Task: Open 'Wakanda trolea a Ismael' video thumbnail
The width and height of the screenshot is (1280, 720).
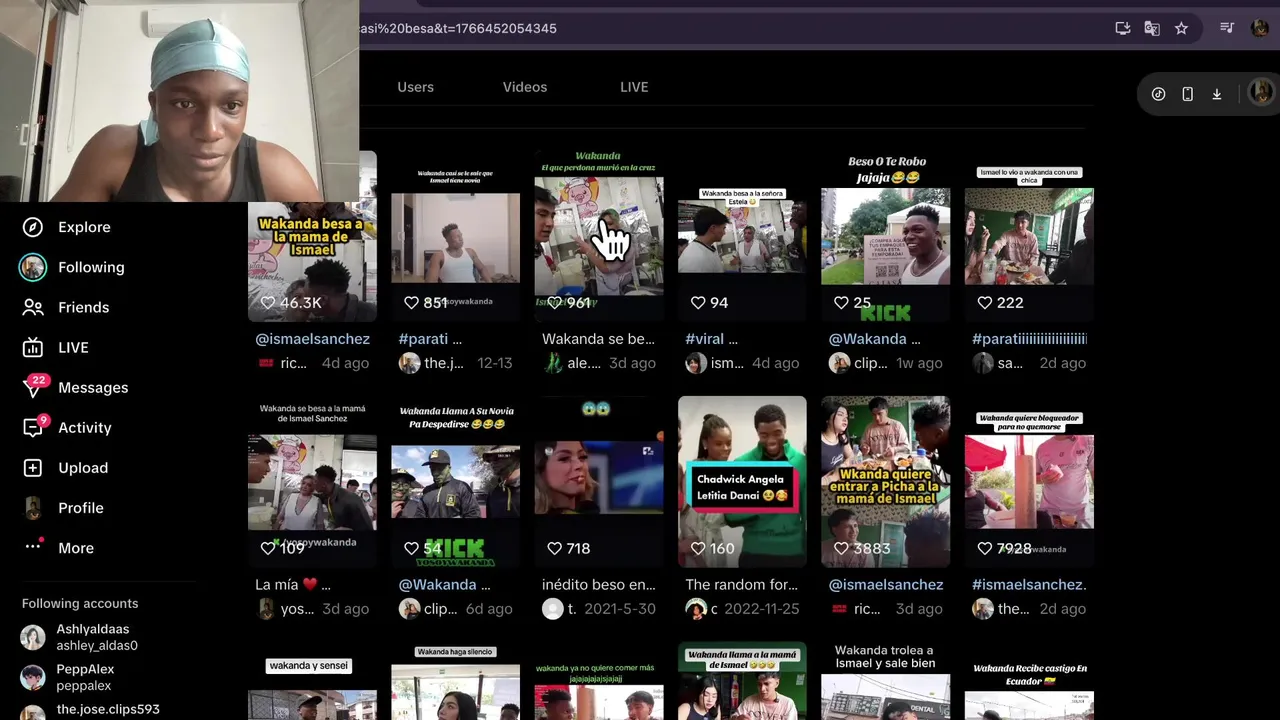Action: pos(885,681)
